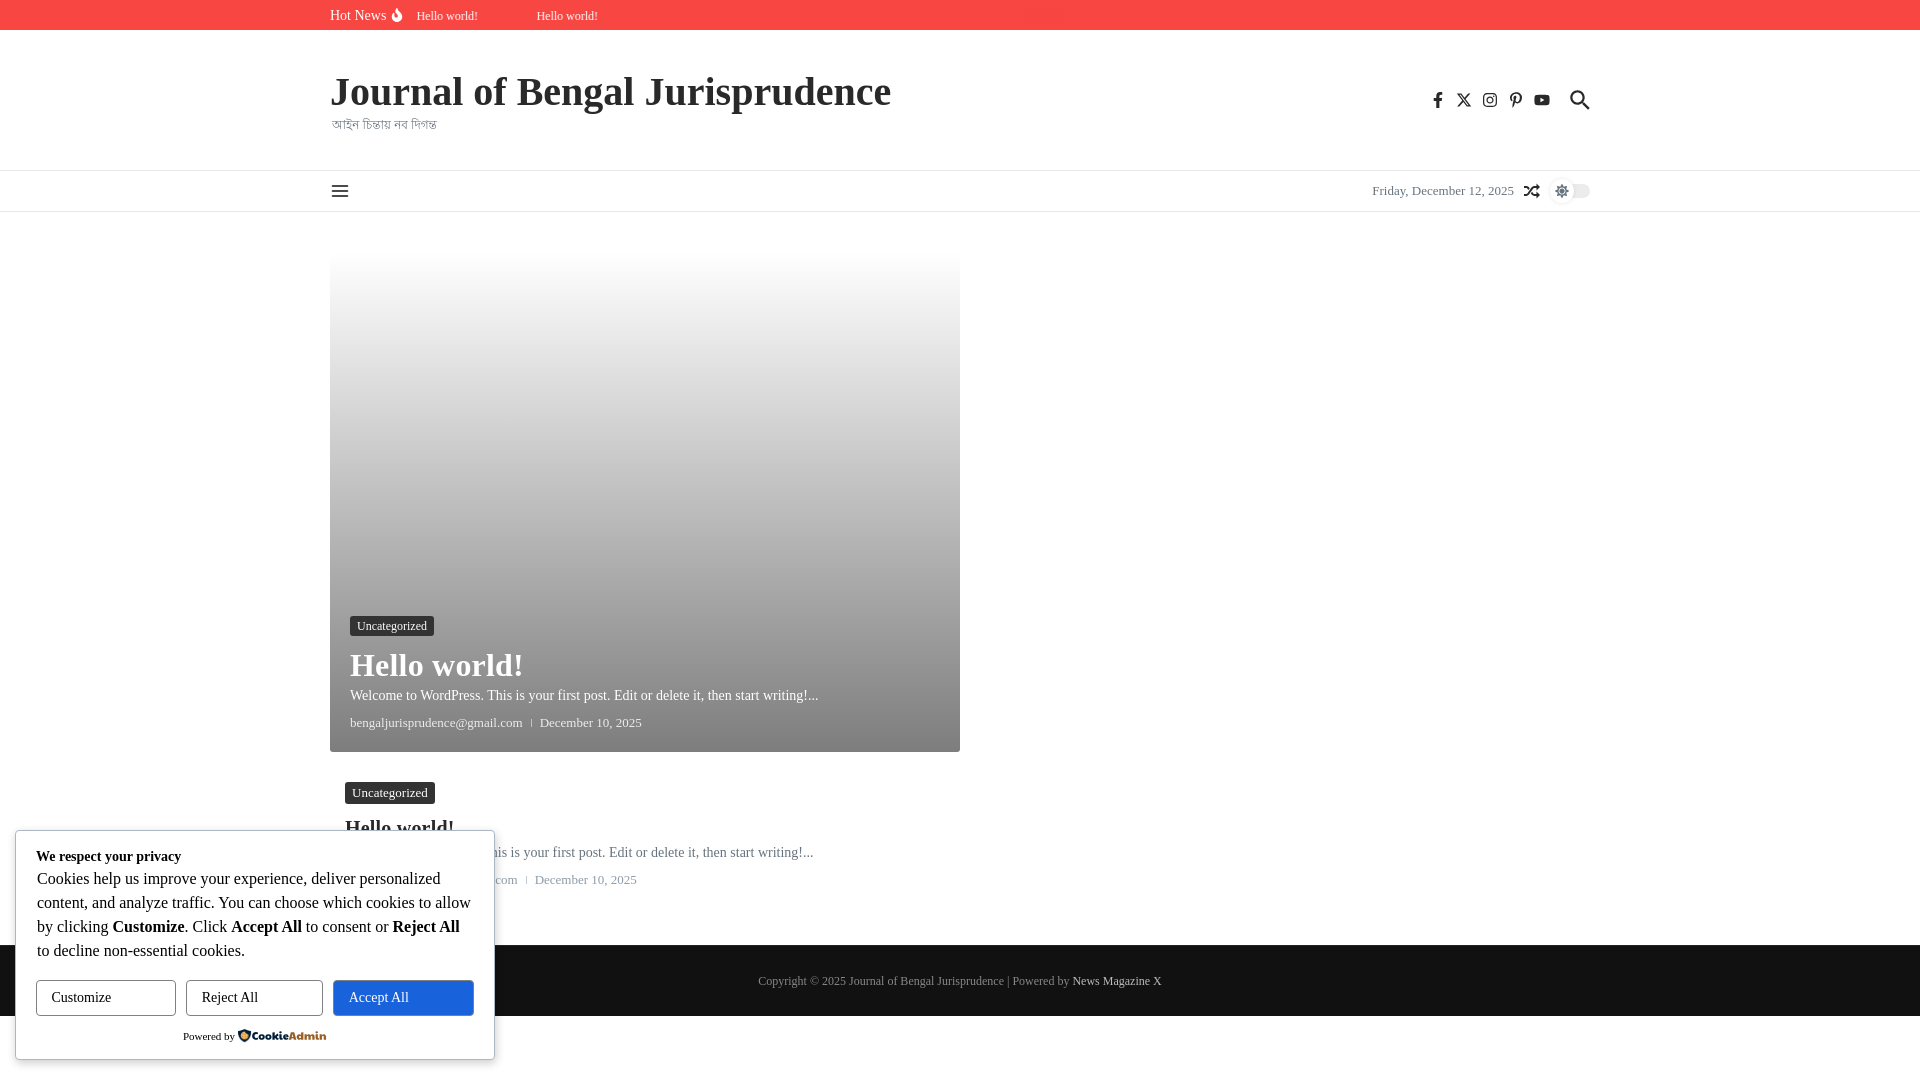Toggle dark mode switch
The height and width of the screenshot is (1080, 1920).
[1569, 191]
